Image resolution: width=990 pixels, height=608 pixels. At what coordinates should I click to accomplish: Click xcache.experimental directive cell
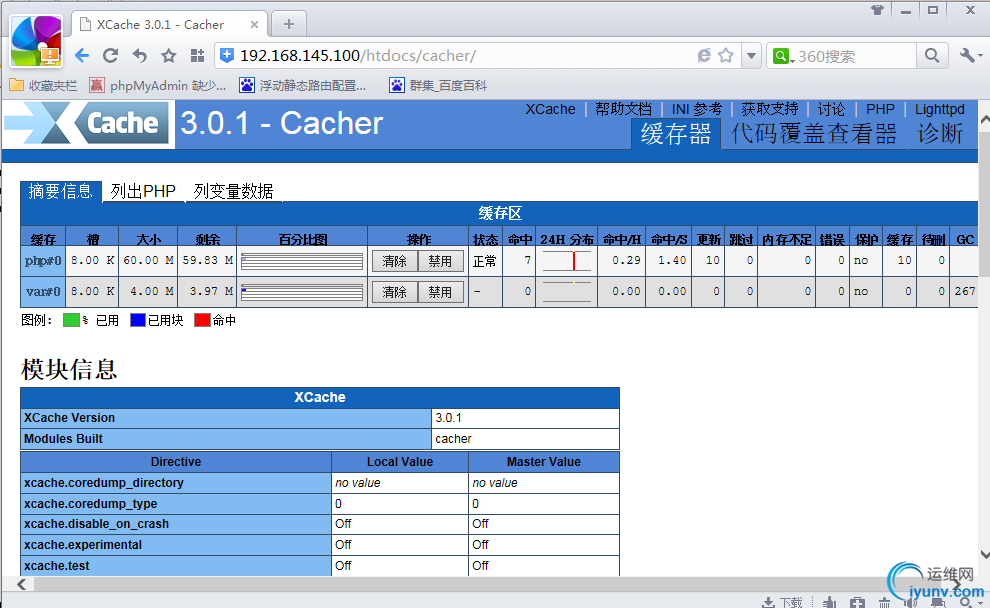176,544
